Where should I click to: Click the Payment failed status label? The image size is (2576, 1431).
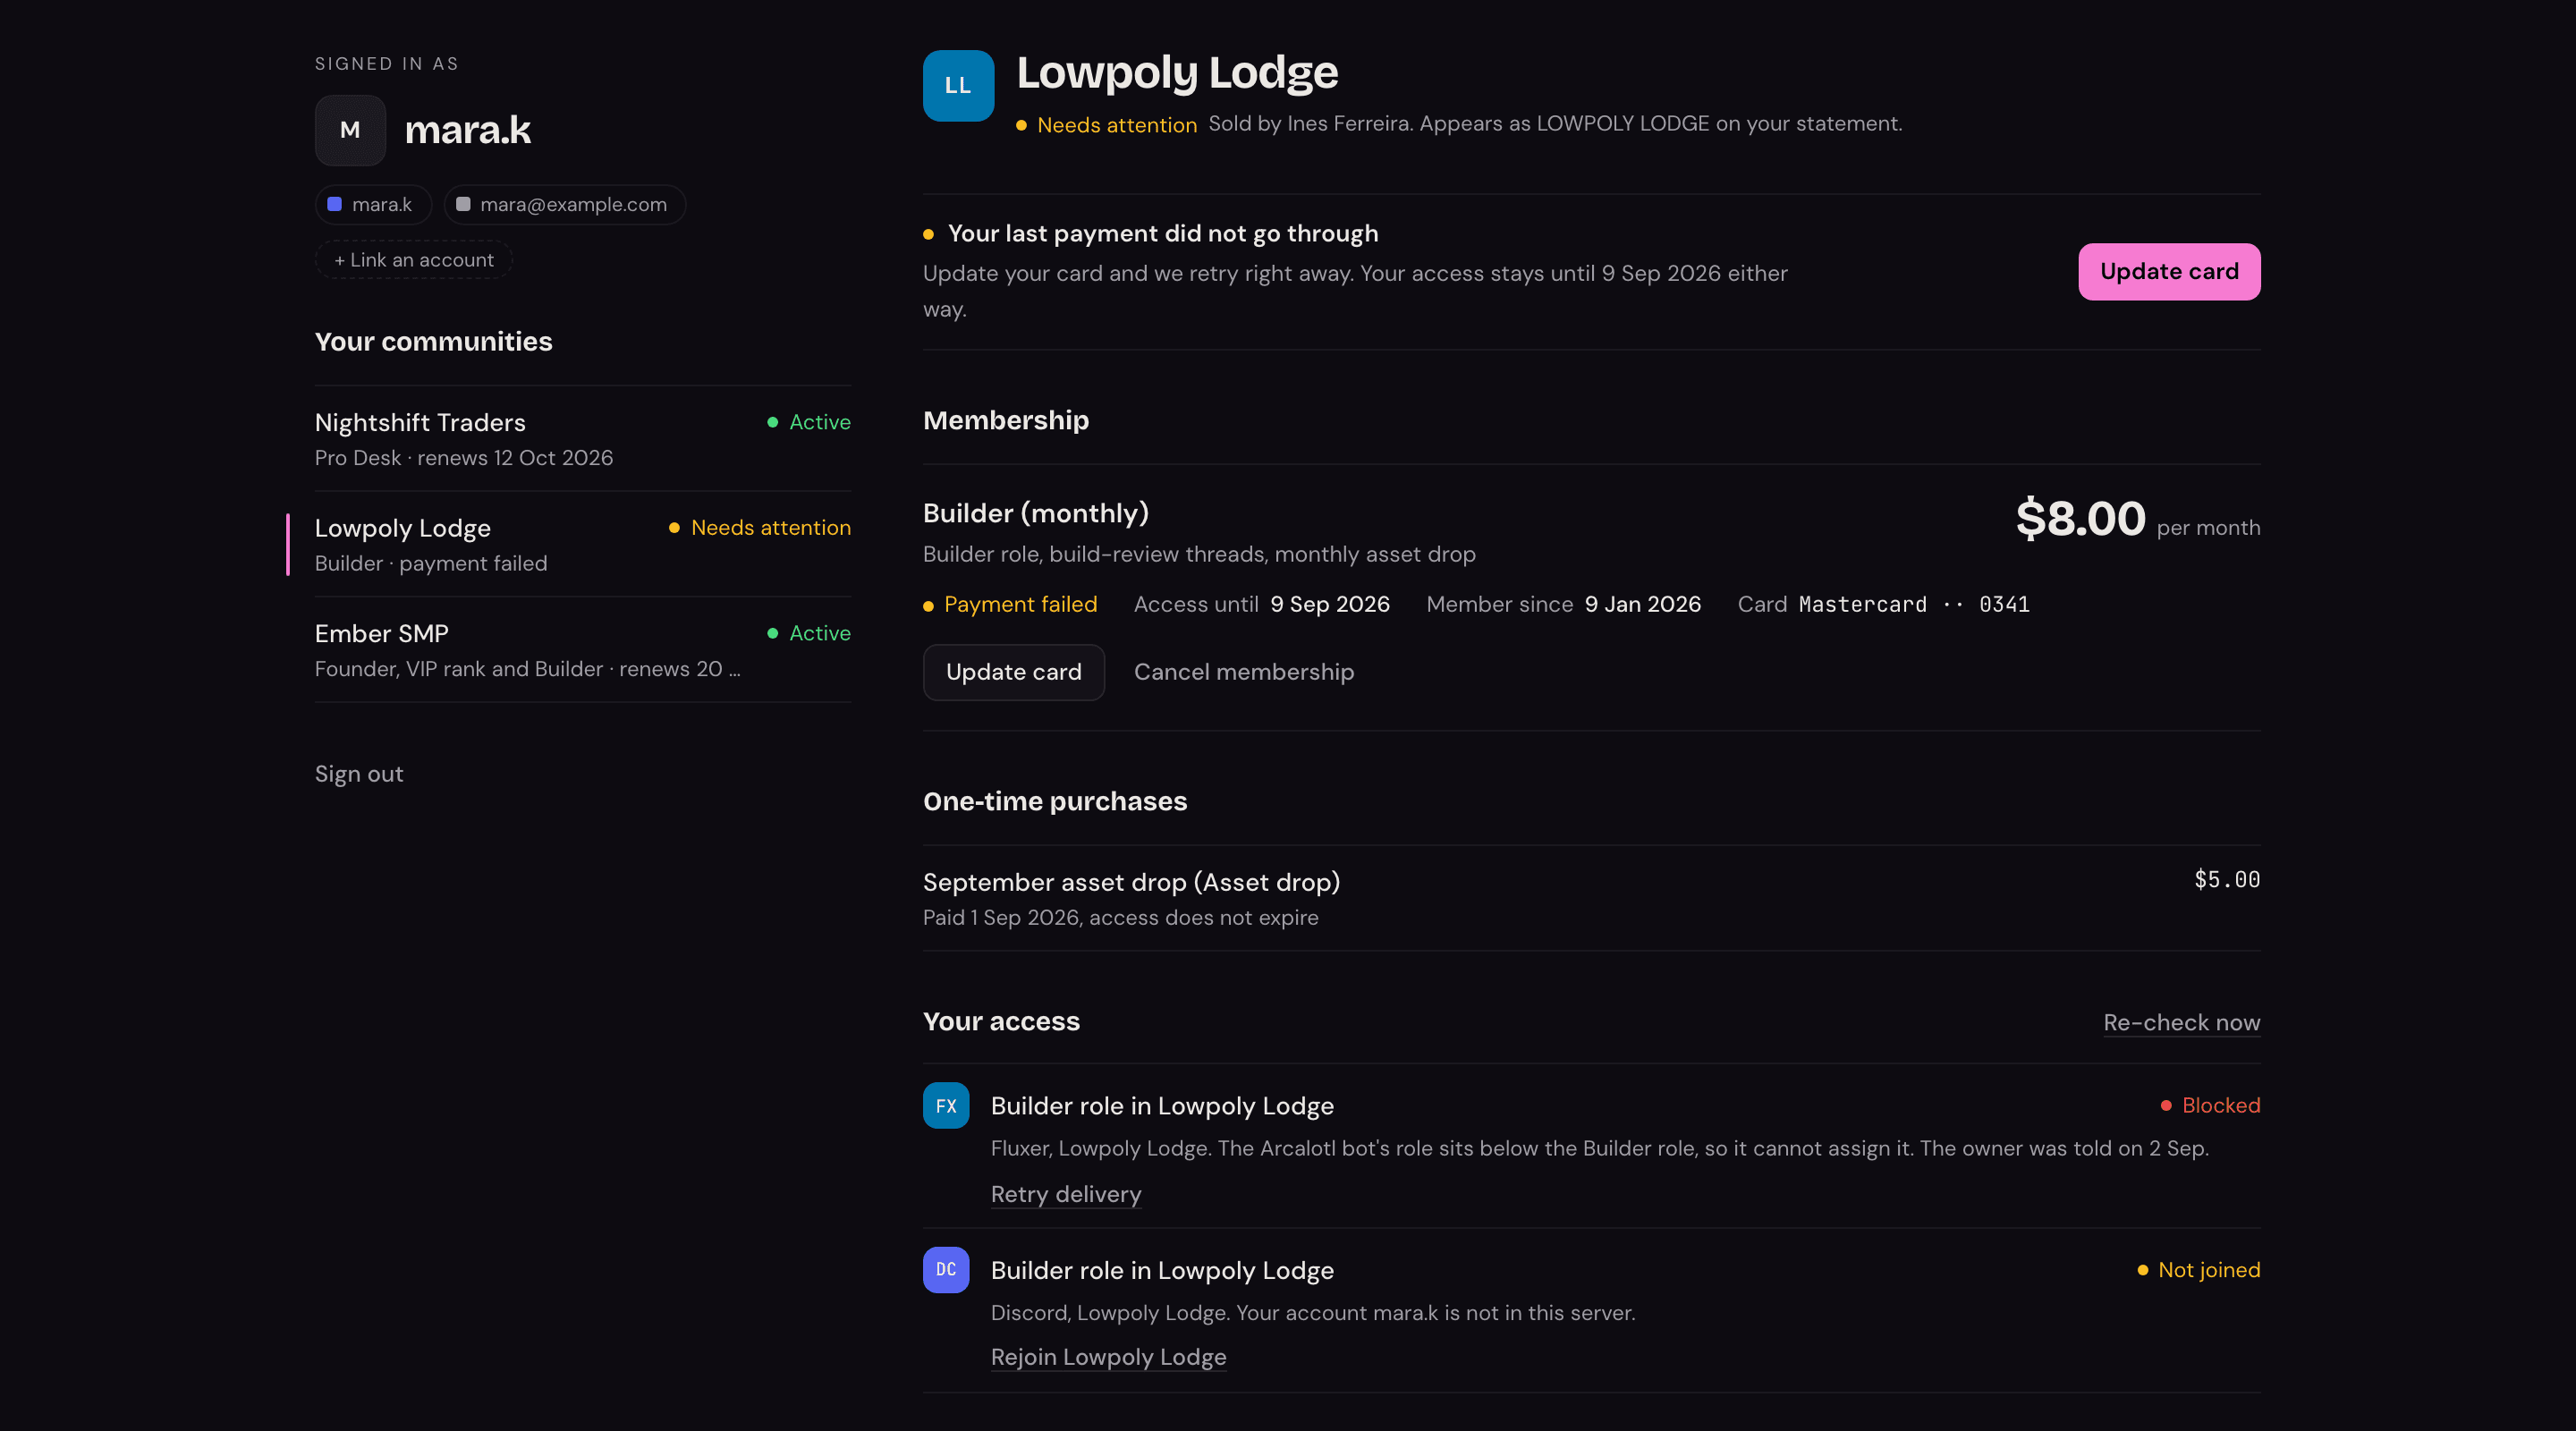pyautogui.click(x=1010, y=604)
